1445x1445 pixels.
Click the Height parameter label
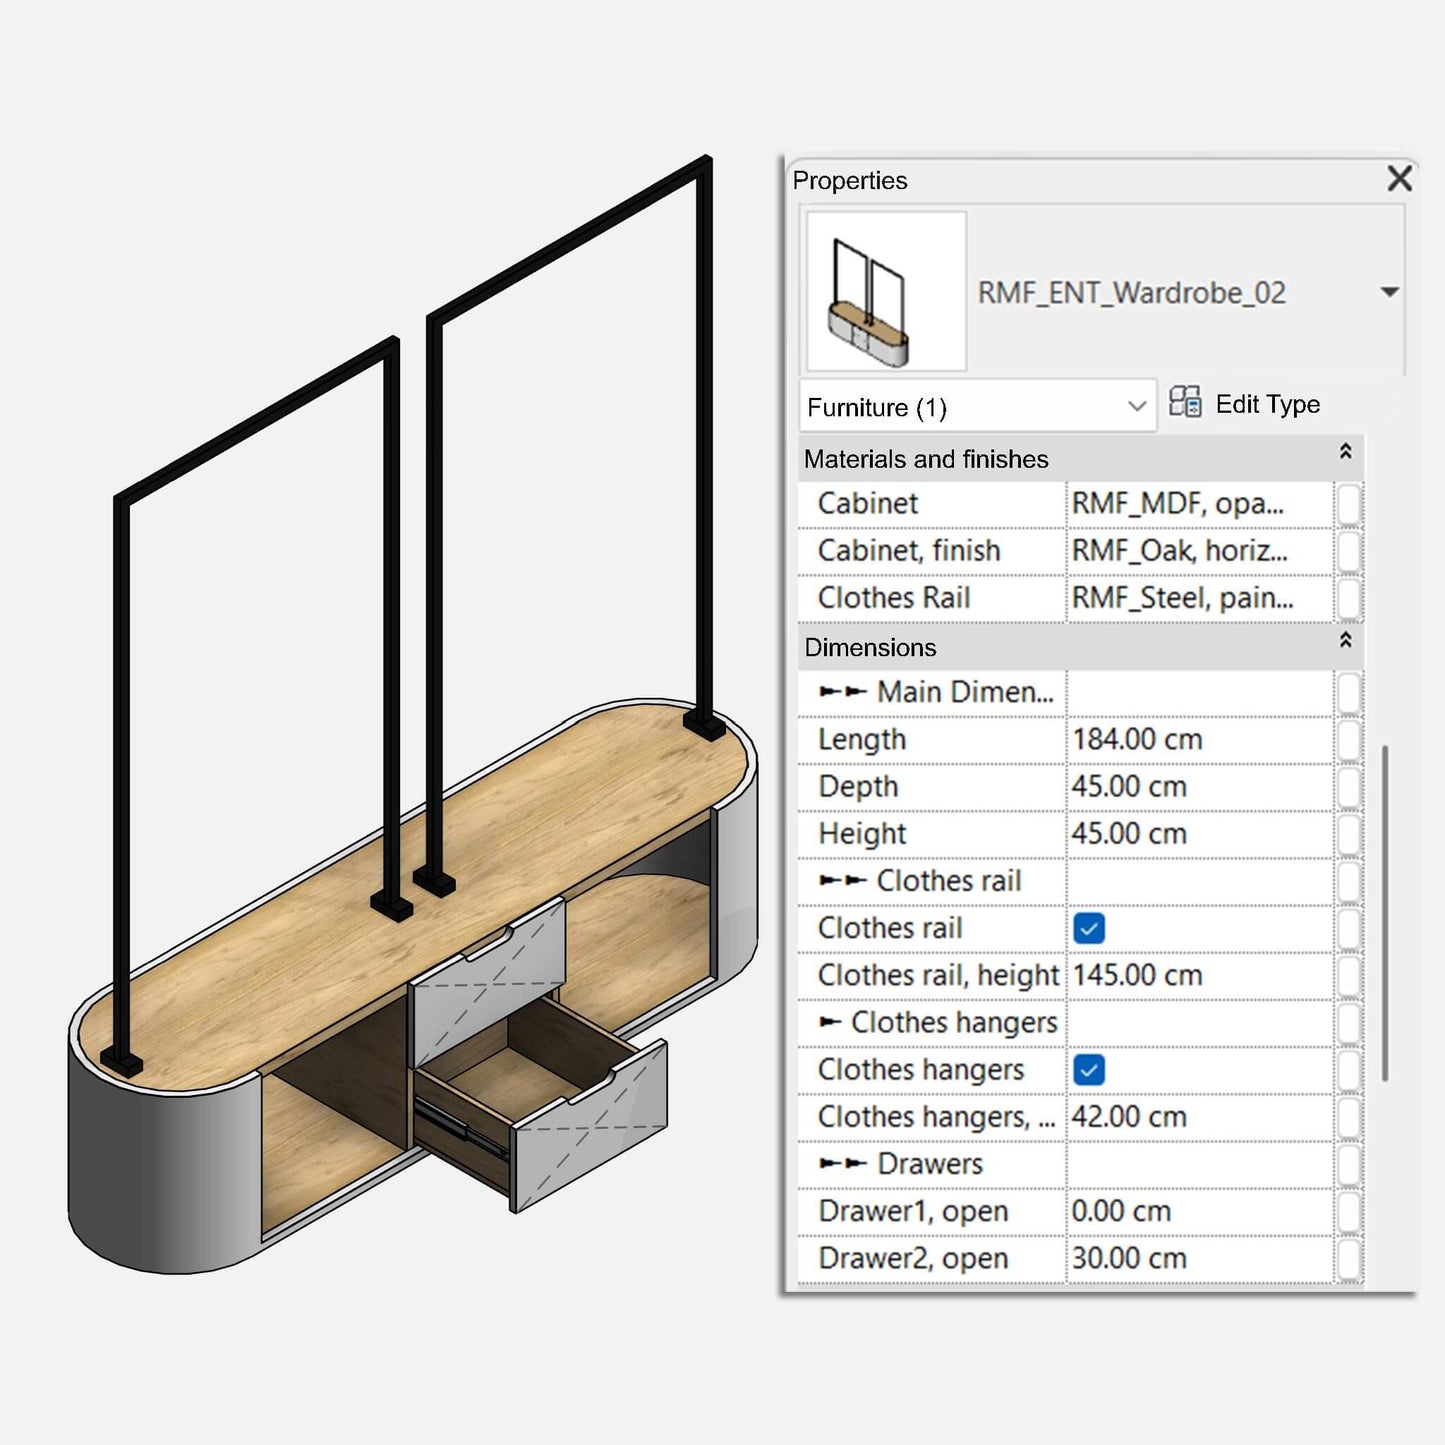click(862, 834)
